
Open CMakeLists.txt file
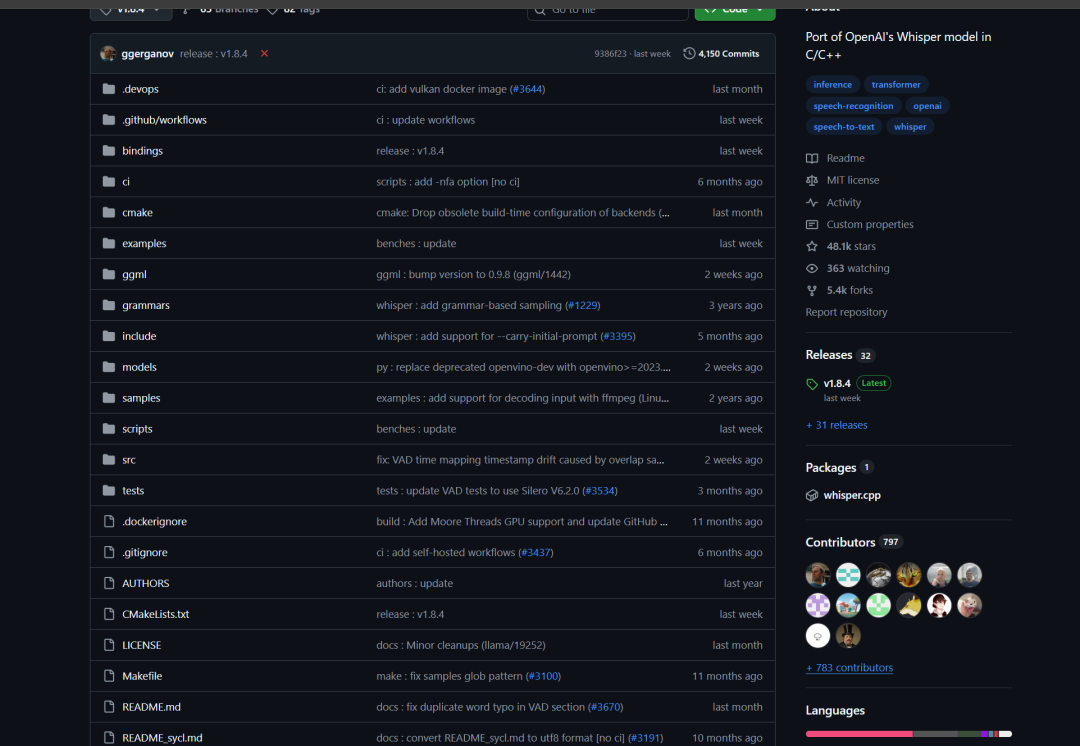pyautogui.click(x=155, y=614)
